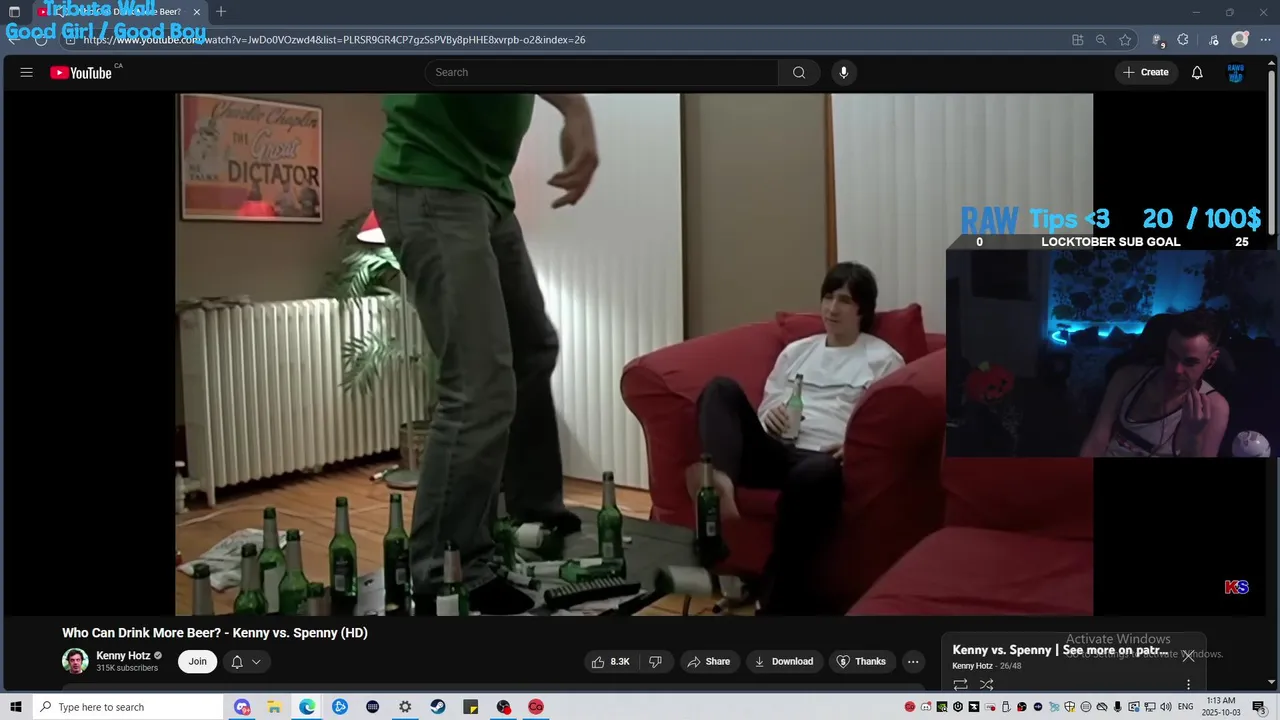Open browser Settings and more menu
This screenshot has width=1280, height=720.
coord(1265,40)
